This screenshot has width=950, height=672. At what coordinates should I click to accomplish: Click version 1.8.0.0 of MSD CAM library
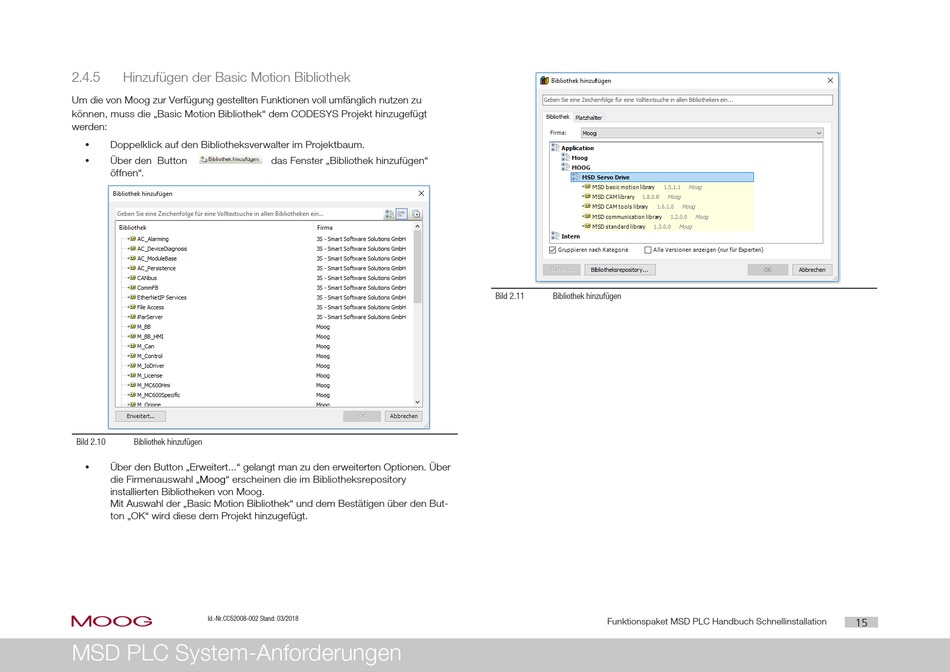click(651, 197)
